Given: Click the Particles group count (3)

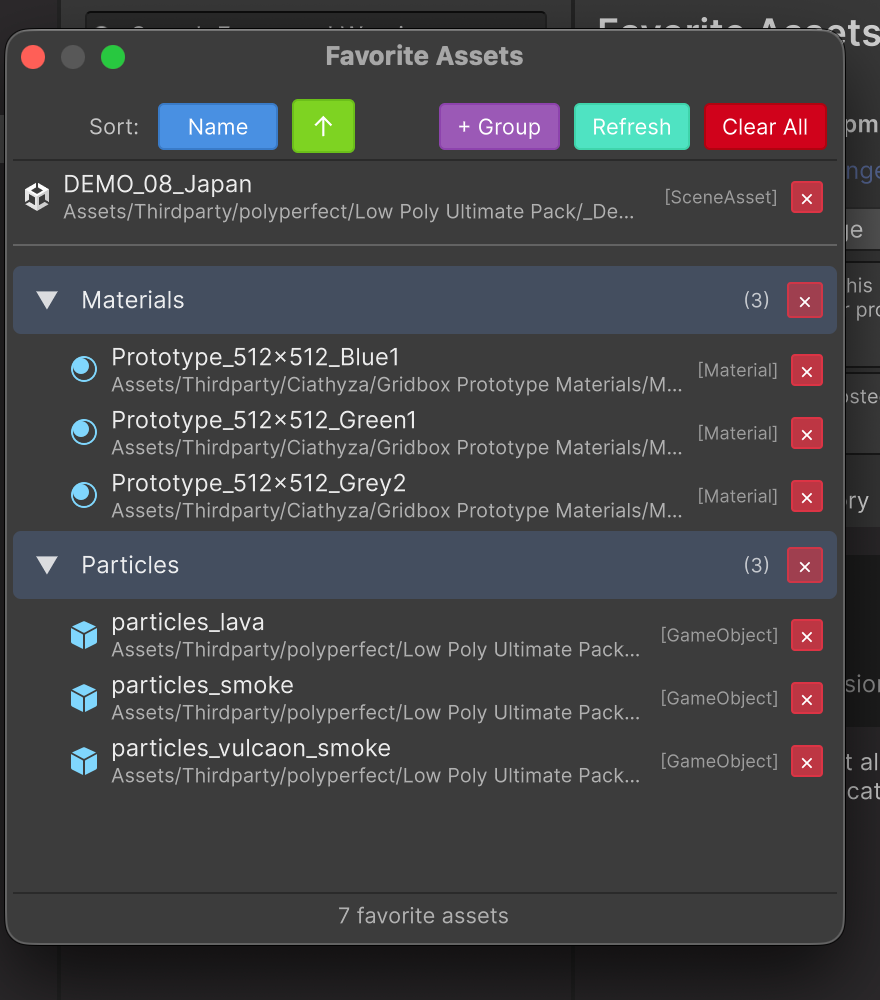Looking at the screenshot, I should click(756, 565).
